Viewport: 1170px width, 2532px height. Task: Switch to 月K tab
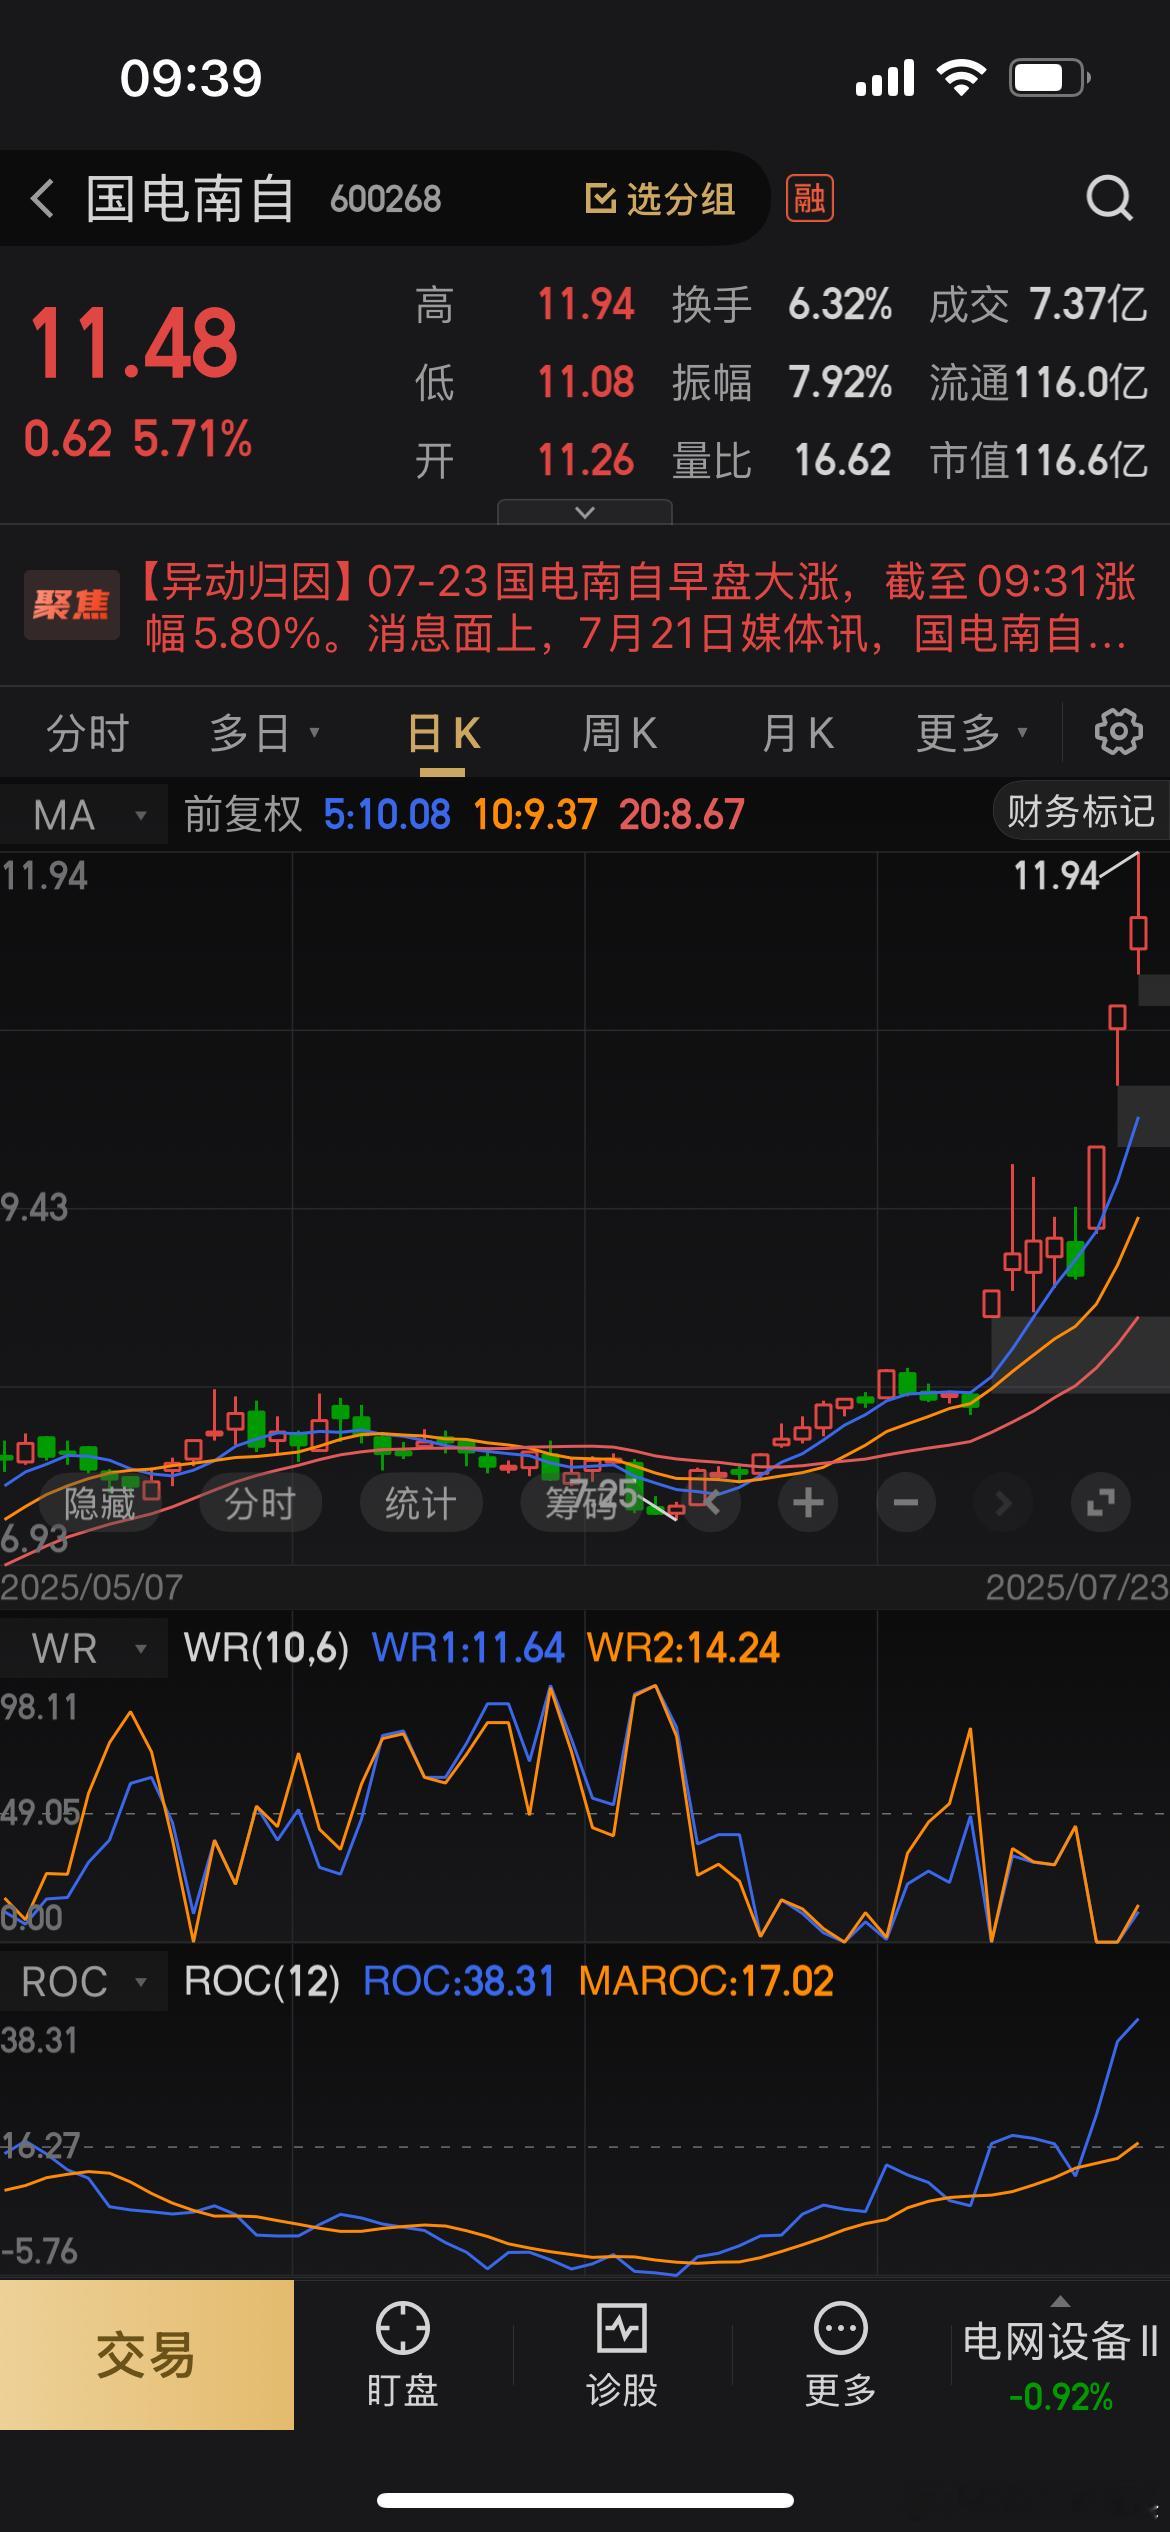point(798,733)
